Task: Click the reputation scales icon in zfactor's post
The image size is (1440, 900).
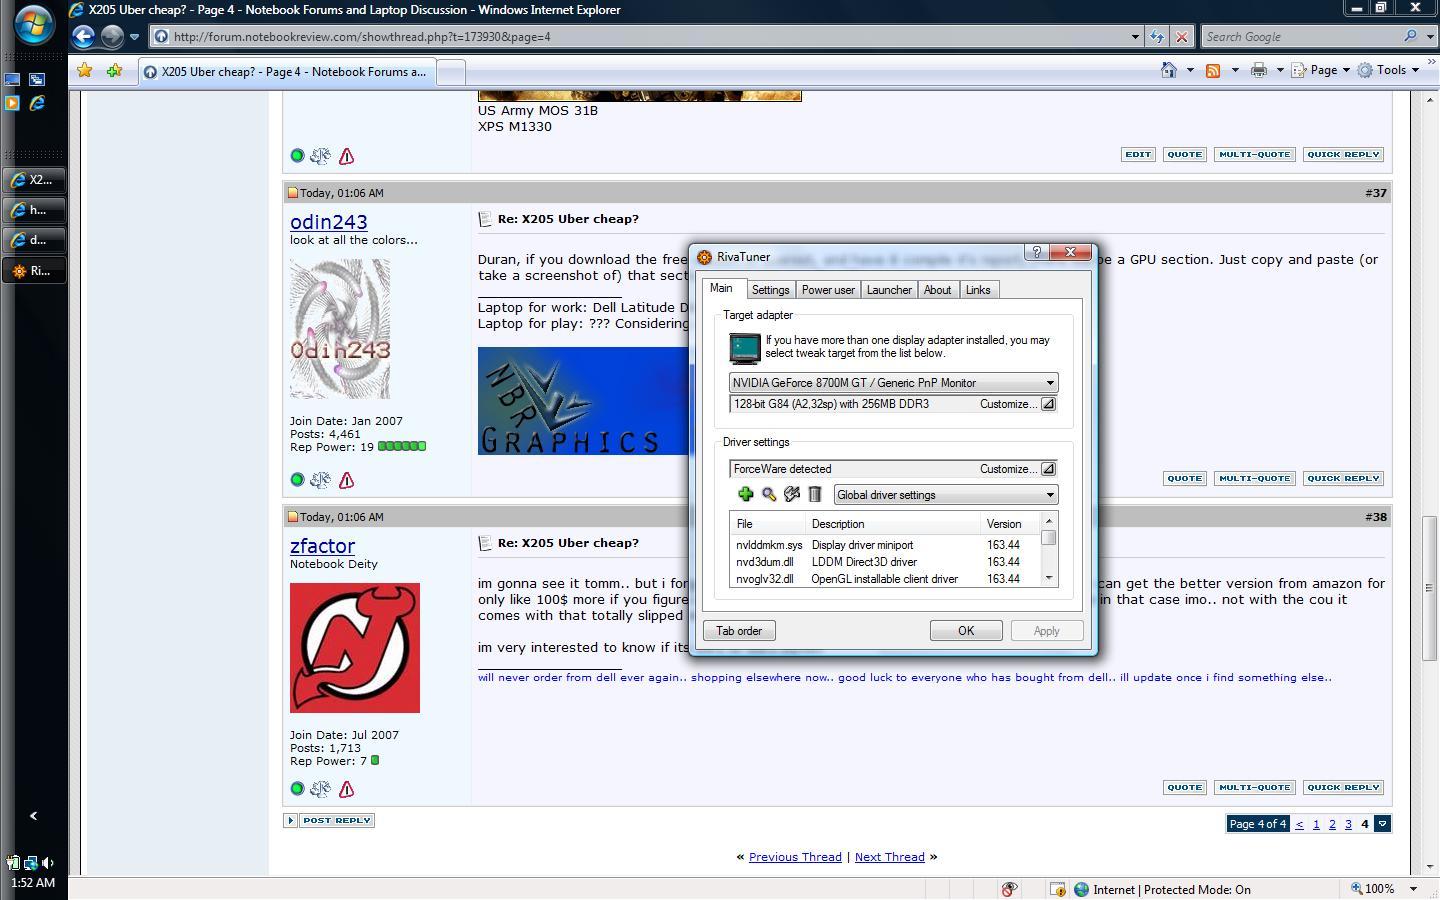Action: (320, 789)
